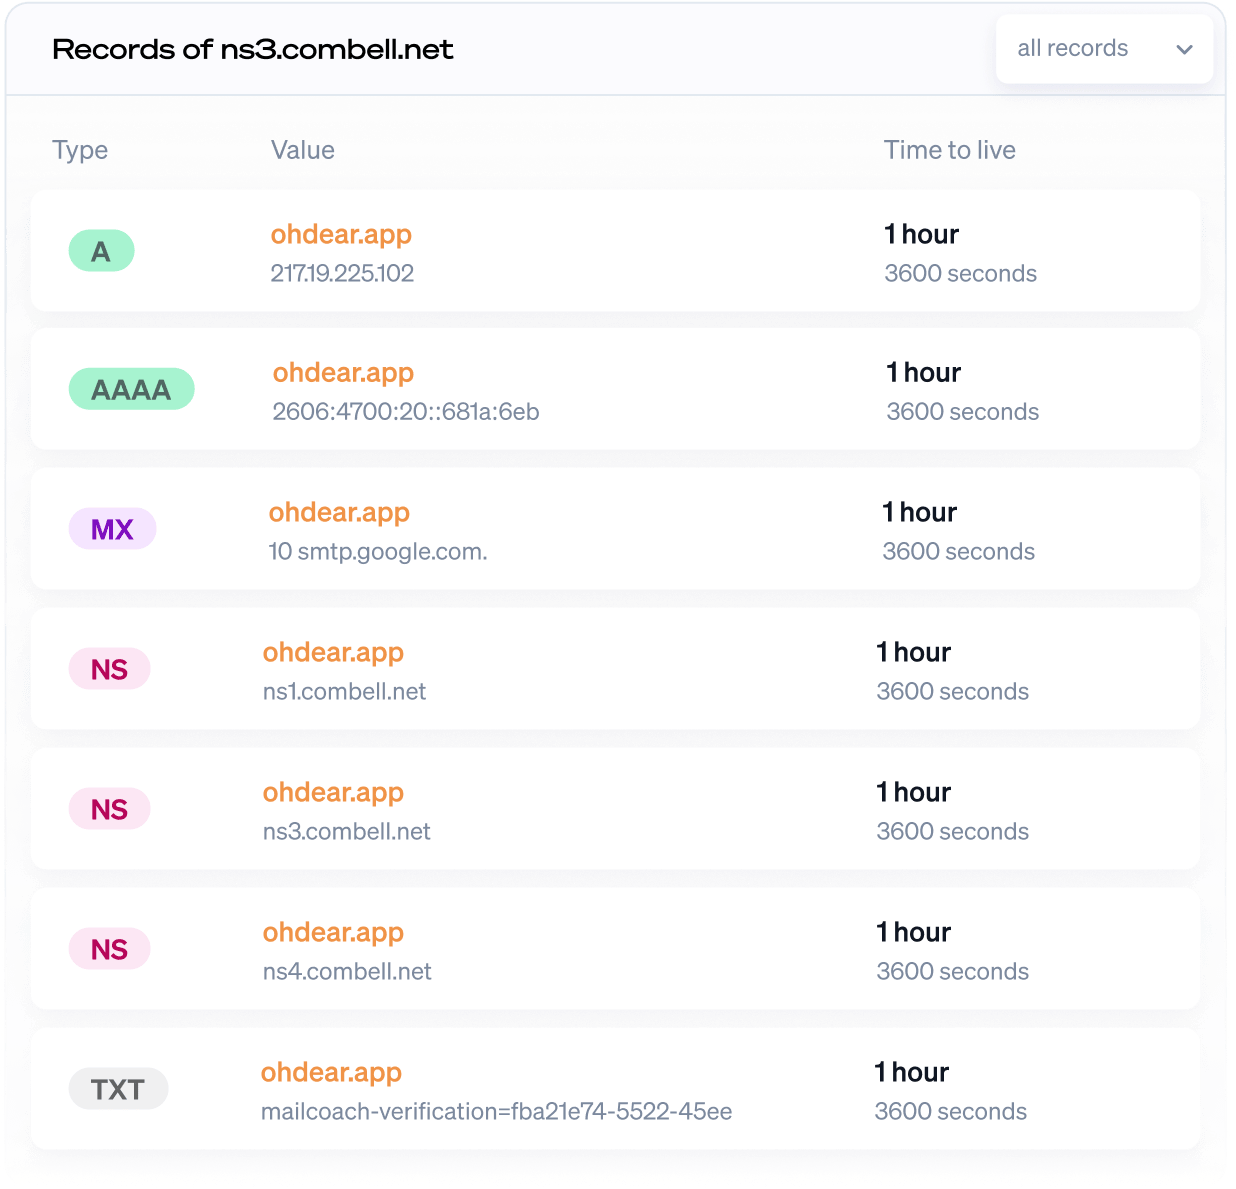Select the NS badge beside ns3.combell.net
This screenshot has width=1236, height=1189.
coord(109,809)
